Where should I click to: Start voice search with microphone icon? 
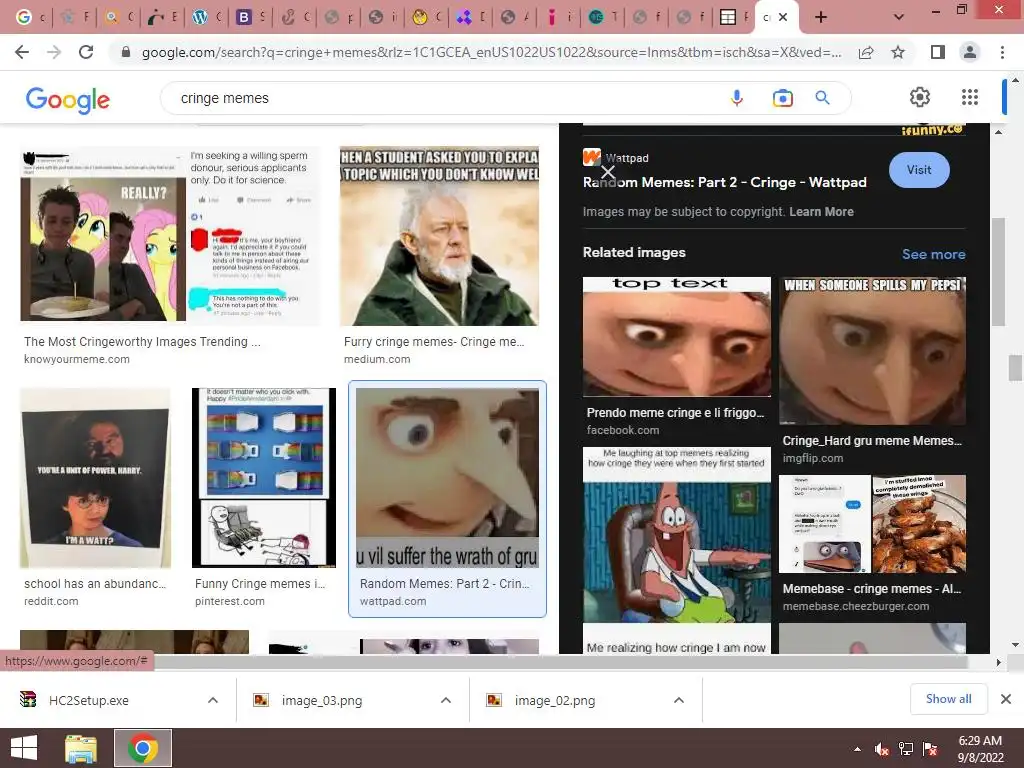(x=737, y=98)
